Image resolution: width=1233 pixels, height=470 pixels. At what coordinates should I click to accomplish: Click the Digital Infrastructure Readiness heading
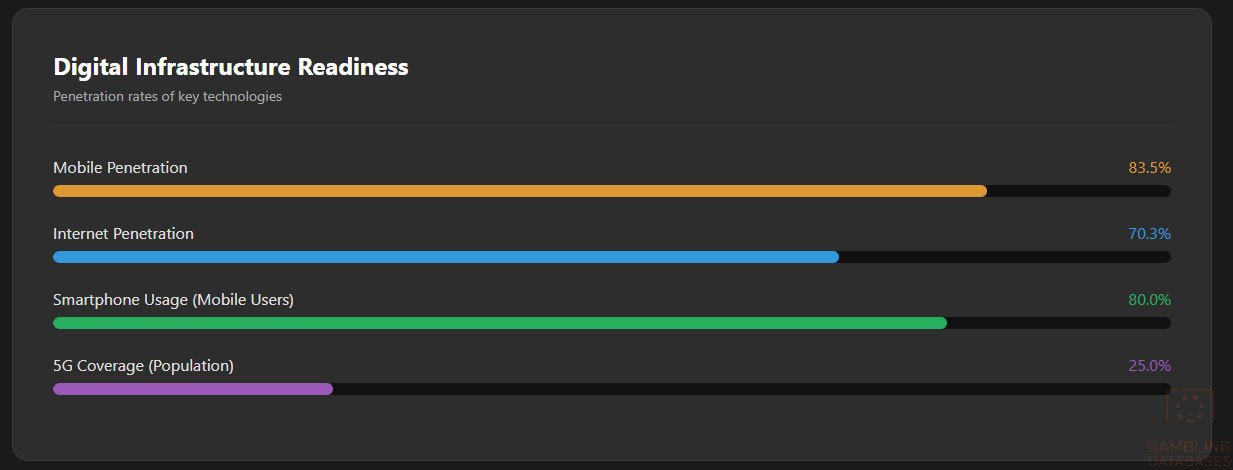point(231,67)
